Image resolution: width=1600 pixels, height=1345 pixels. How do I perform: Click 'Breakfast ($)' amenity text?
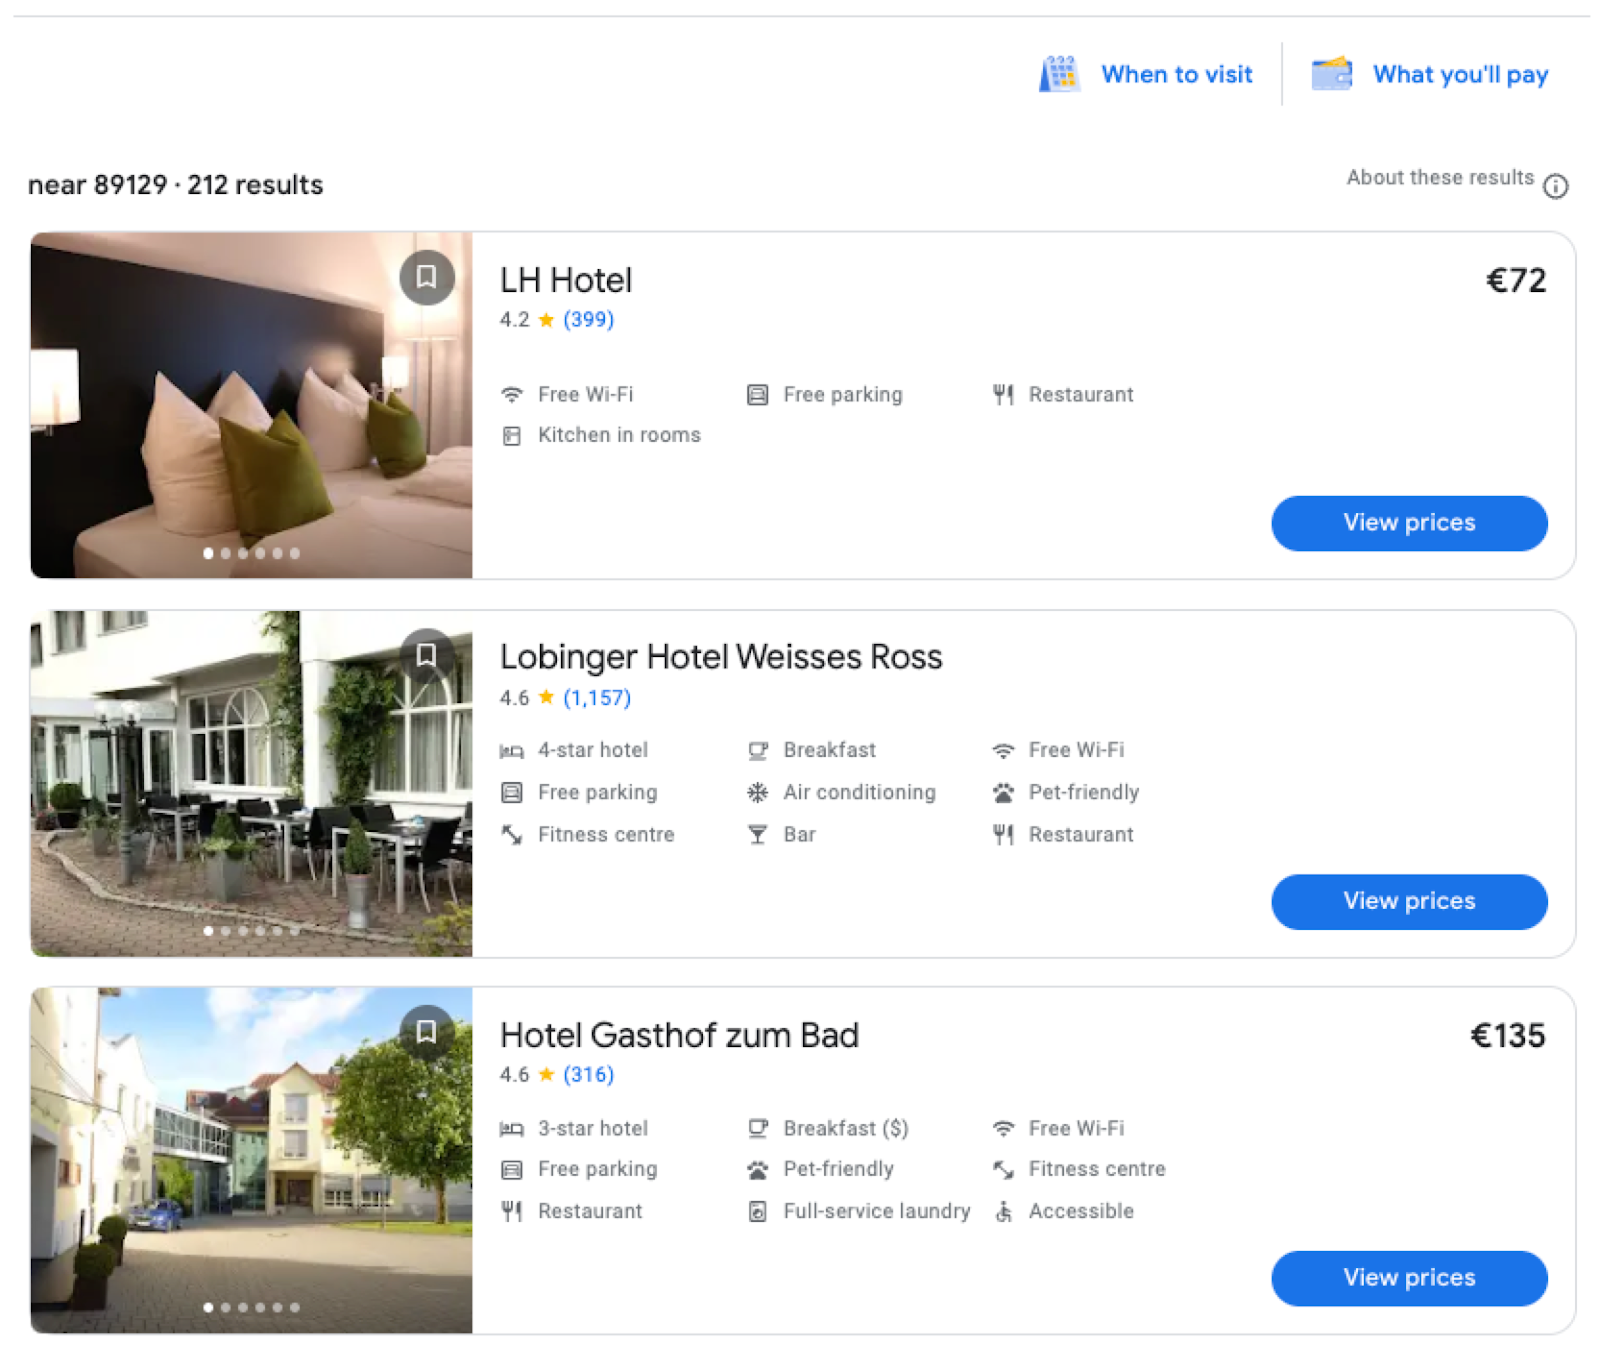pyautogui.click(x=846, y=1128)
